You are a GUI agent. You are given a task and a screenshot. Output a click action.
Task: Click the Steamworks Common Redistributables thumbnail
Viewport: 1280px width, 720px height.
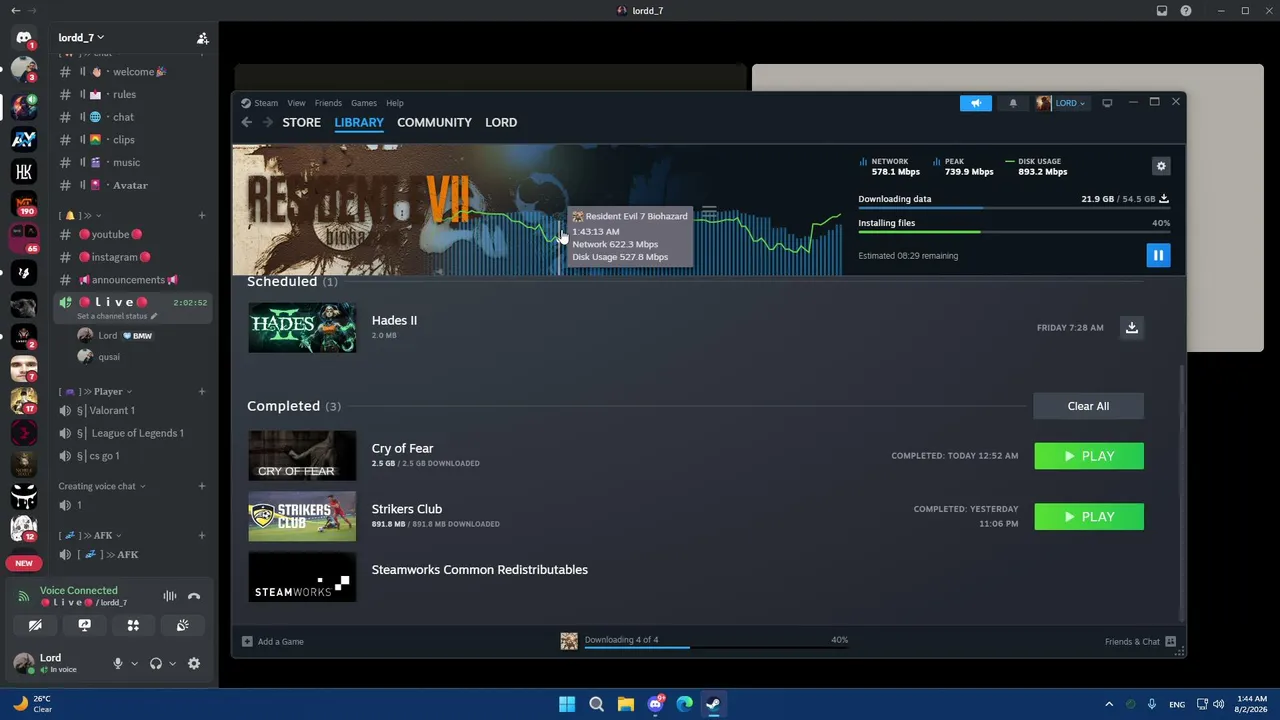pyautogui.click(x=302, y=577)
